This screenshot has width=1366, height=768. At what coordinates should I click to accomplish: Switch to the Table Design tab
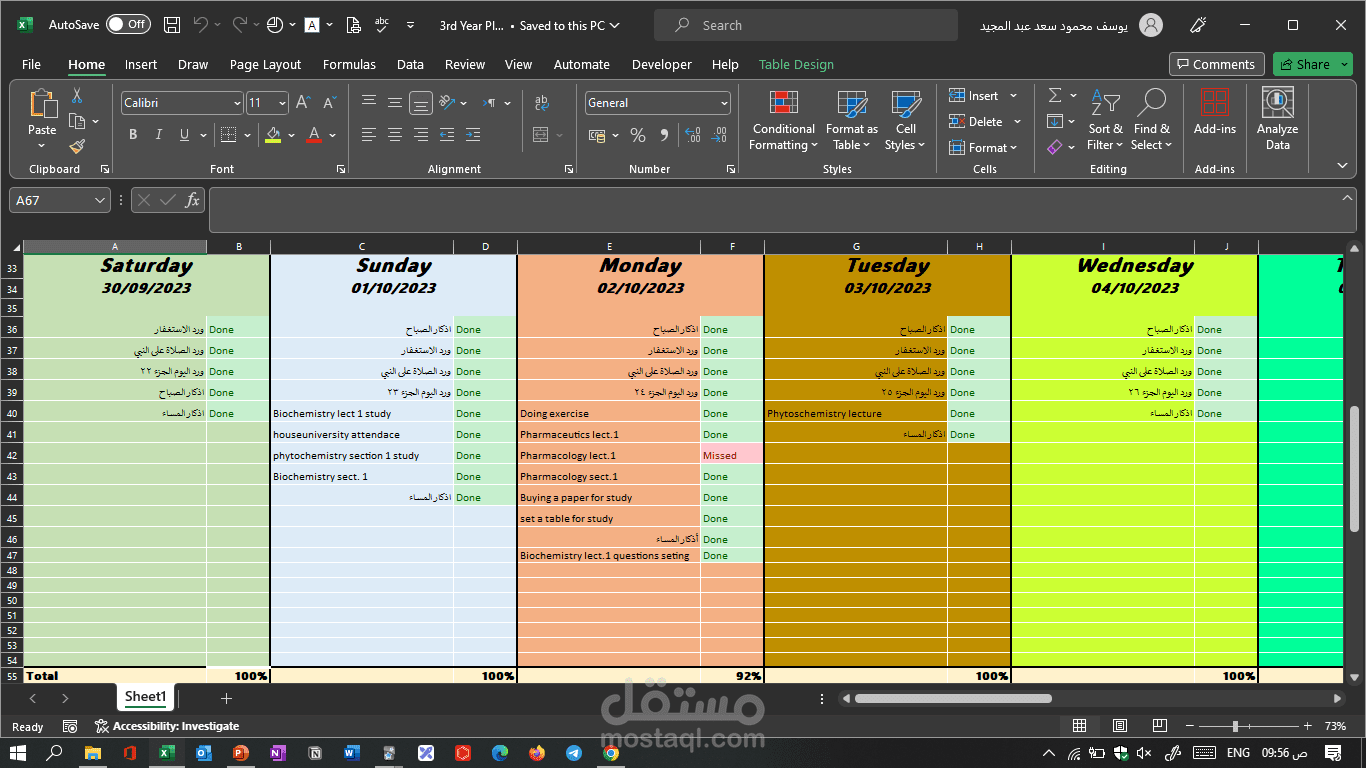(796, 64)
